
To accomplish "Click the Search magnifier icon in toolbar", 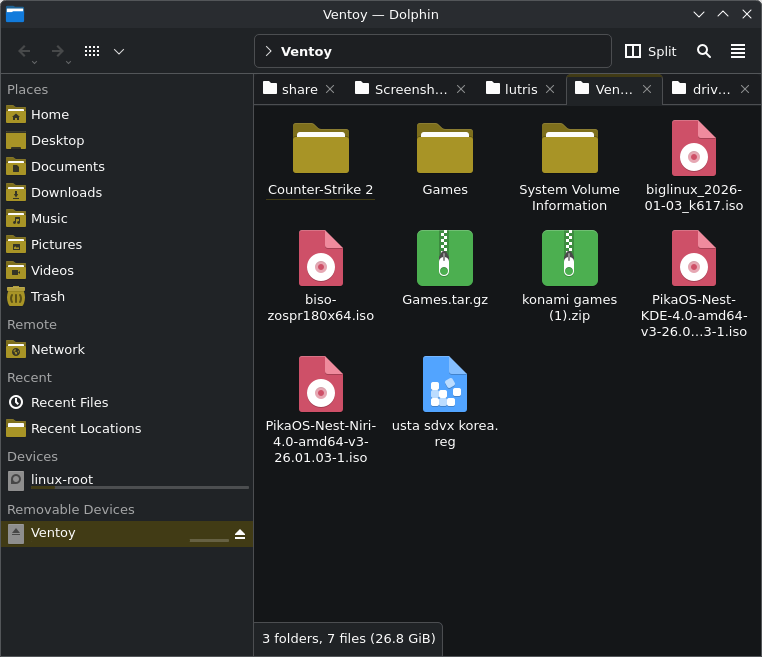I will [x=704, y=51].
